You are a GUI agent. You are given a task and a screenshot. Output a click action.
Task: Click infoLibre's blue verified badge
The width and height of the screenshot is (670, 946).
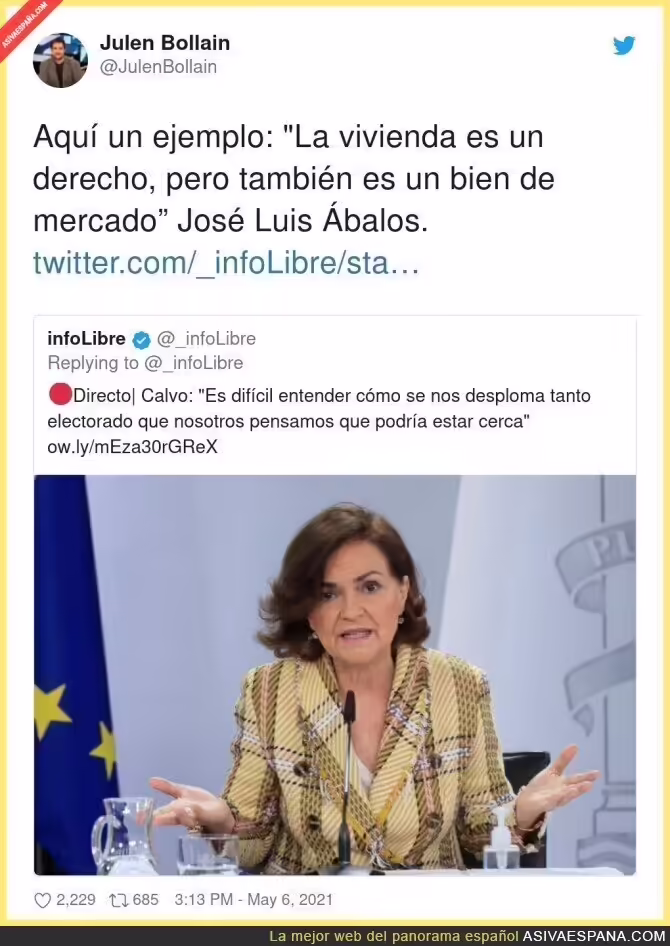tap(141, 340)
